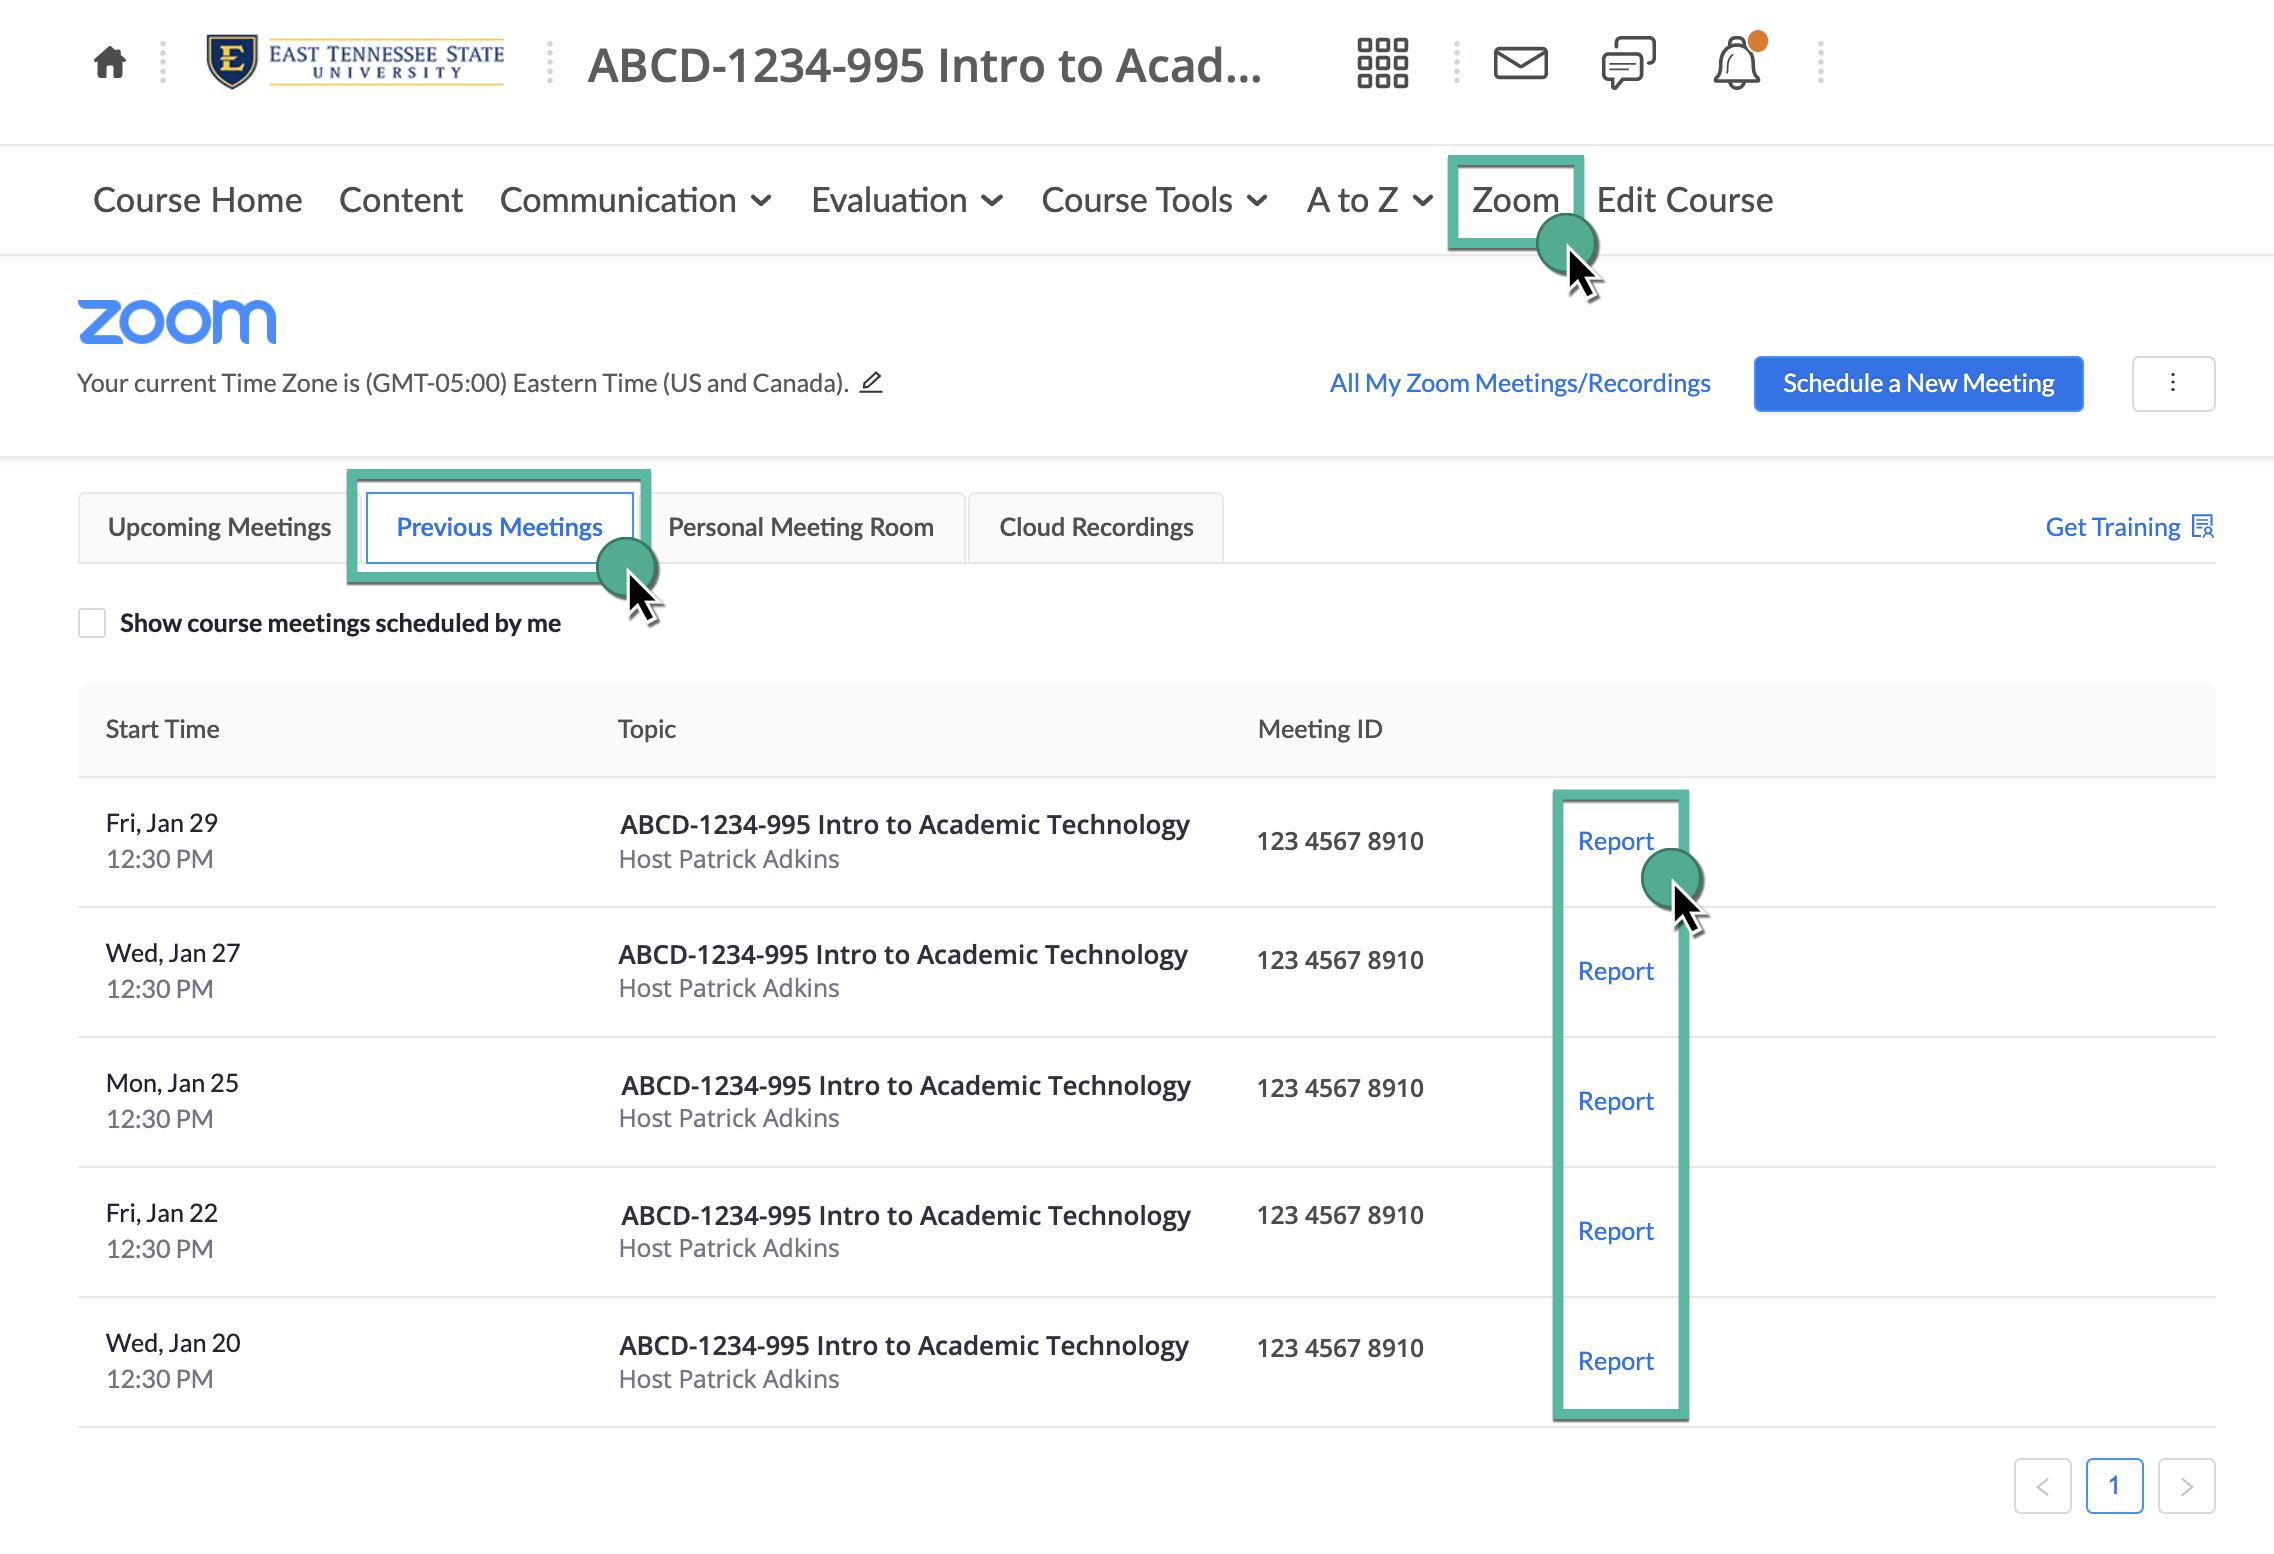Click the Zoom logo

[177, 322]
